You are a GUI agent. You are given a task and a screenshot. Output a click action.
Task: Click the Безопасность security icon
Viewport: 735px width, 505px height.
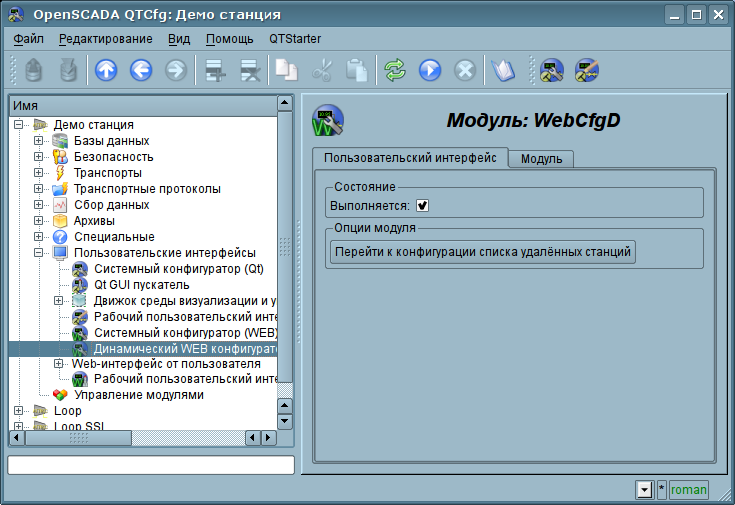click(x=60, y=157)
